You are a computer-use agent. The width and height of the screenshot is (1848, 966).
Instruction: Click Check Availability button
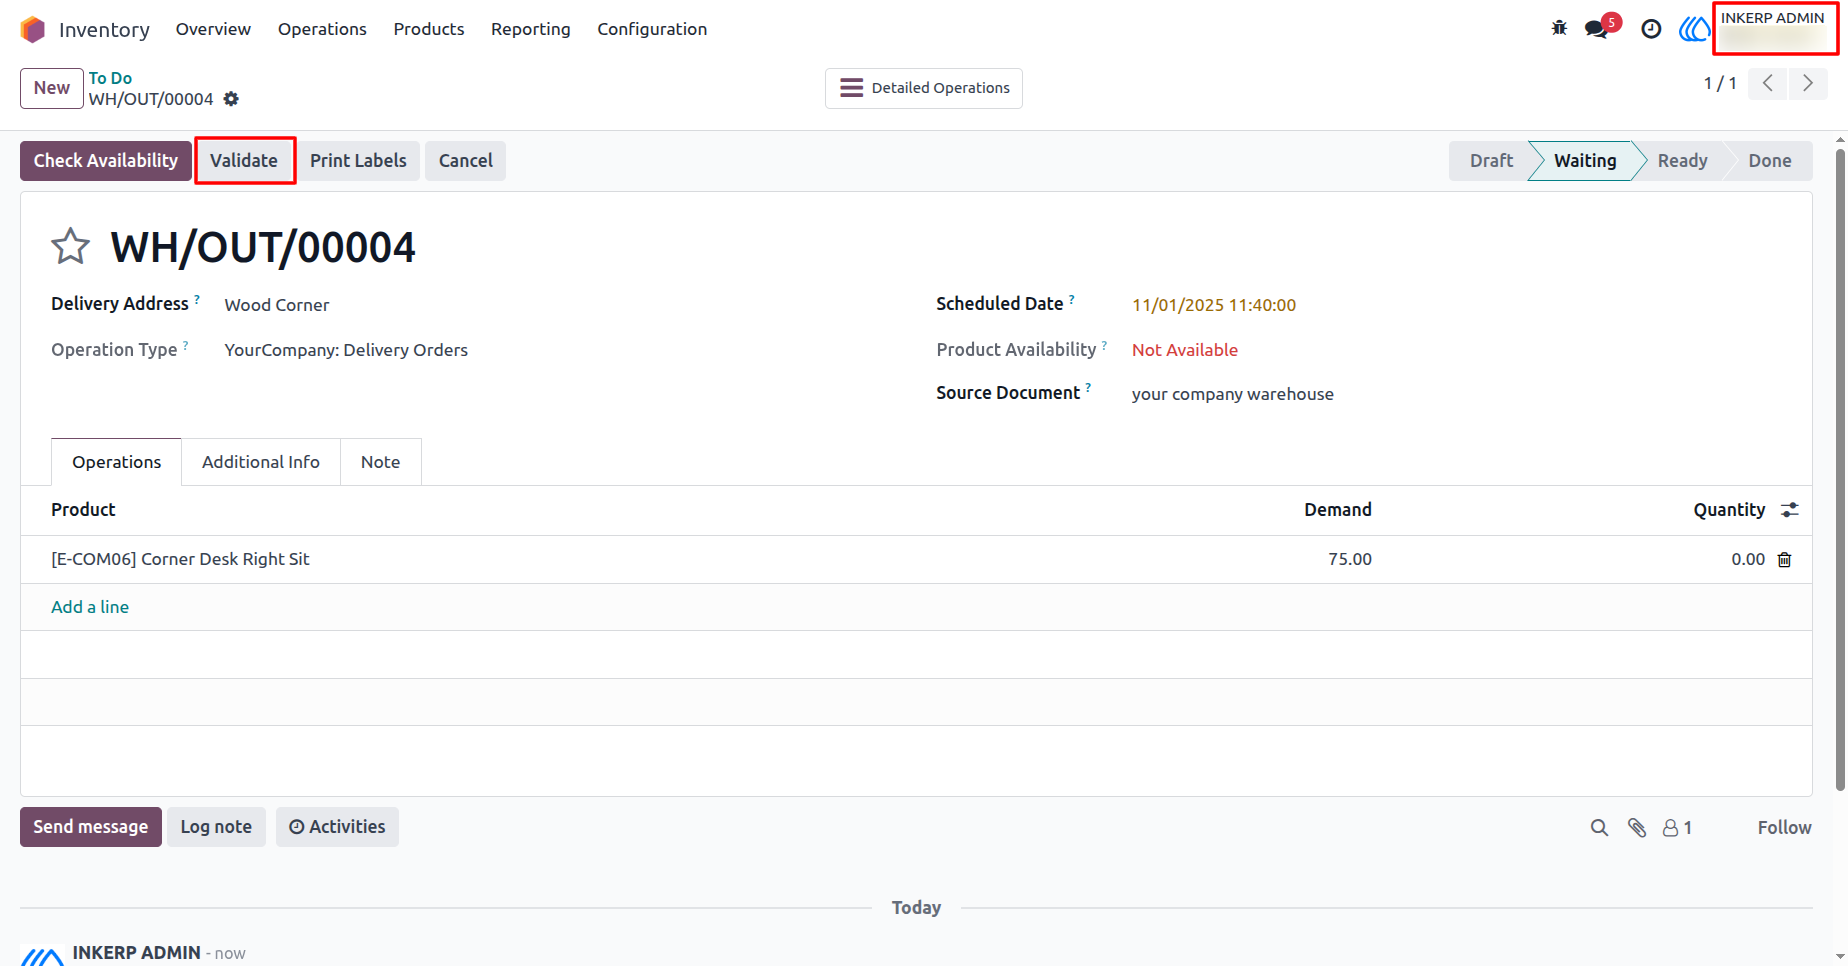106,161
